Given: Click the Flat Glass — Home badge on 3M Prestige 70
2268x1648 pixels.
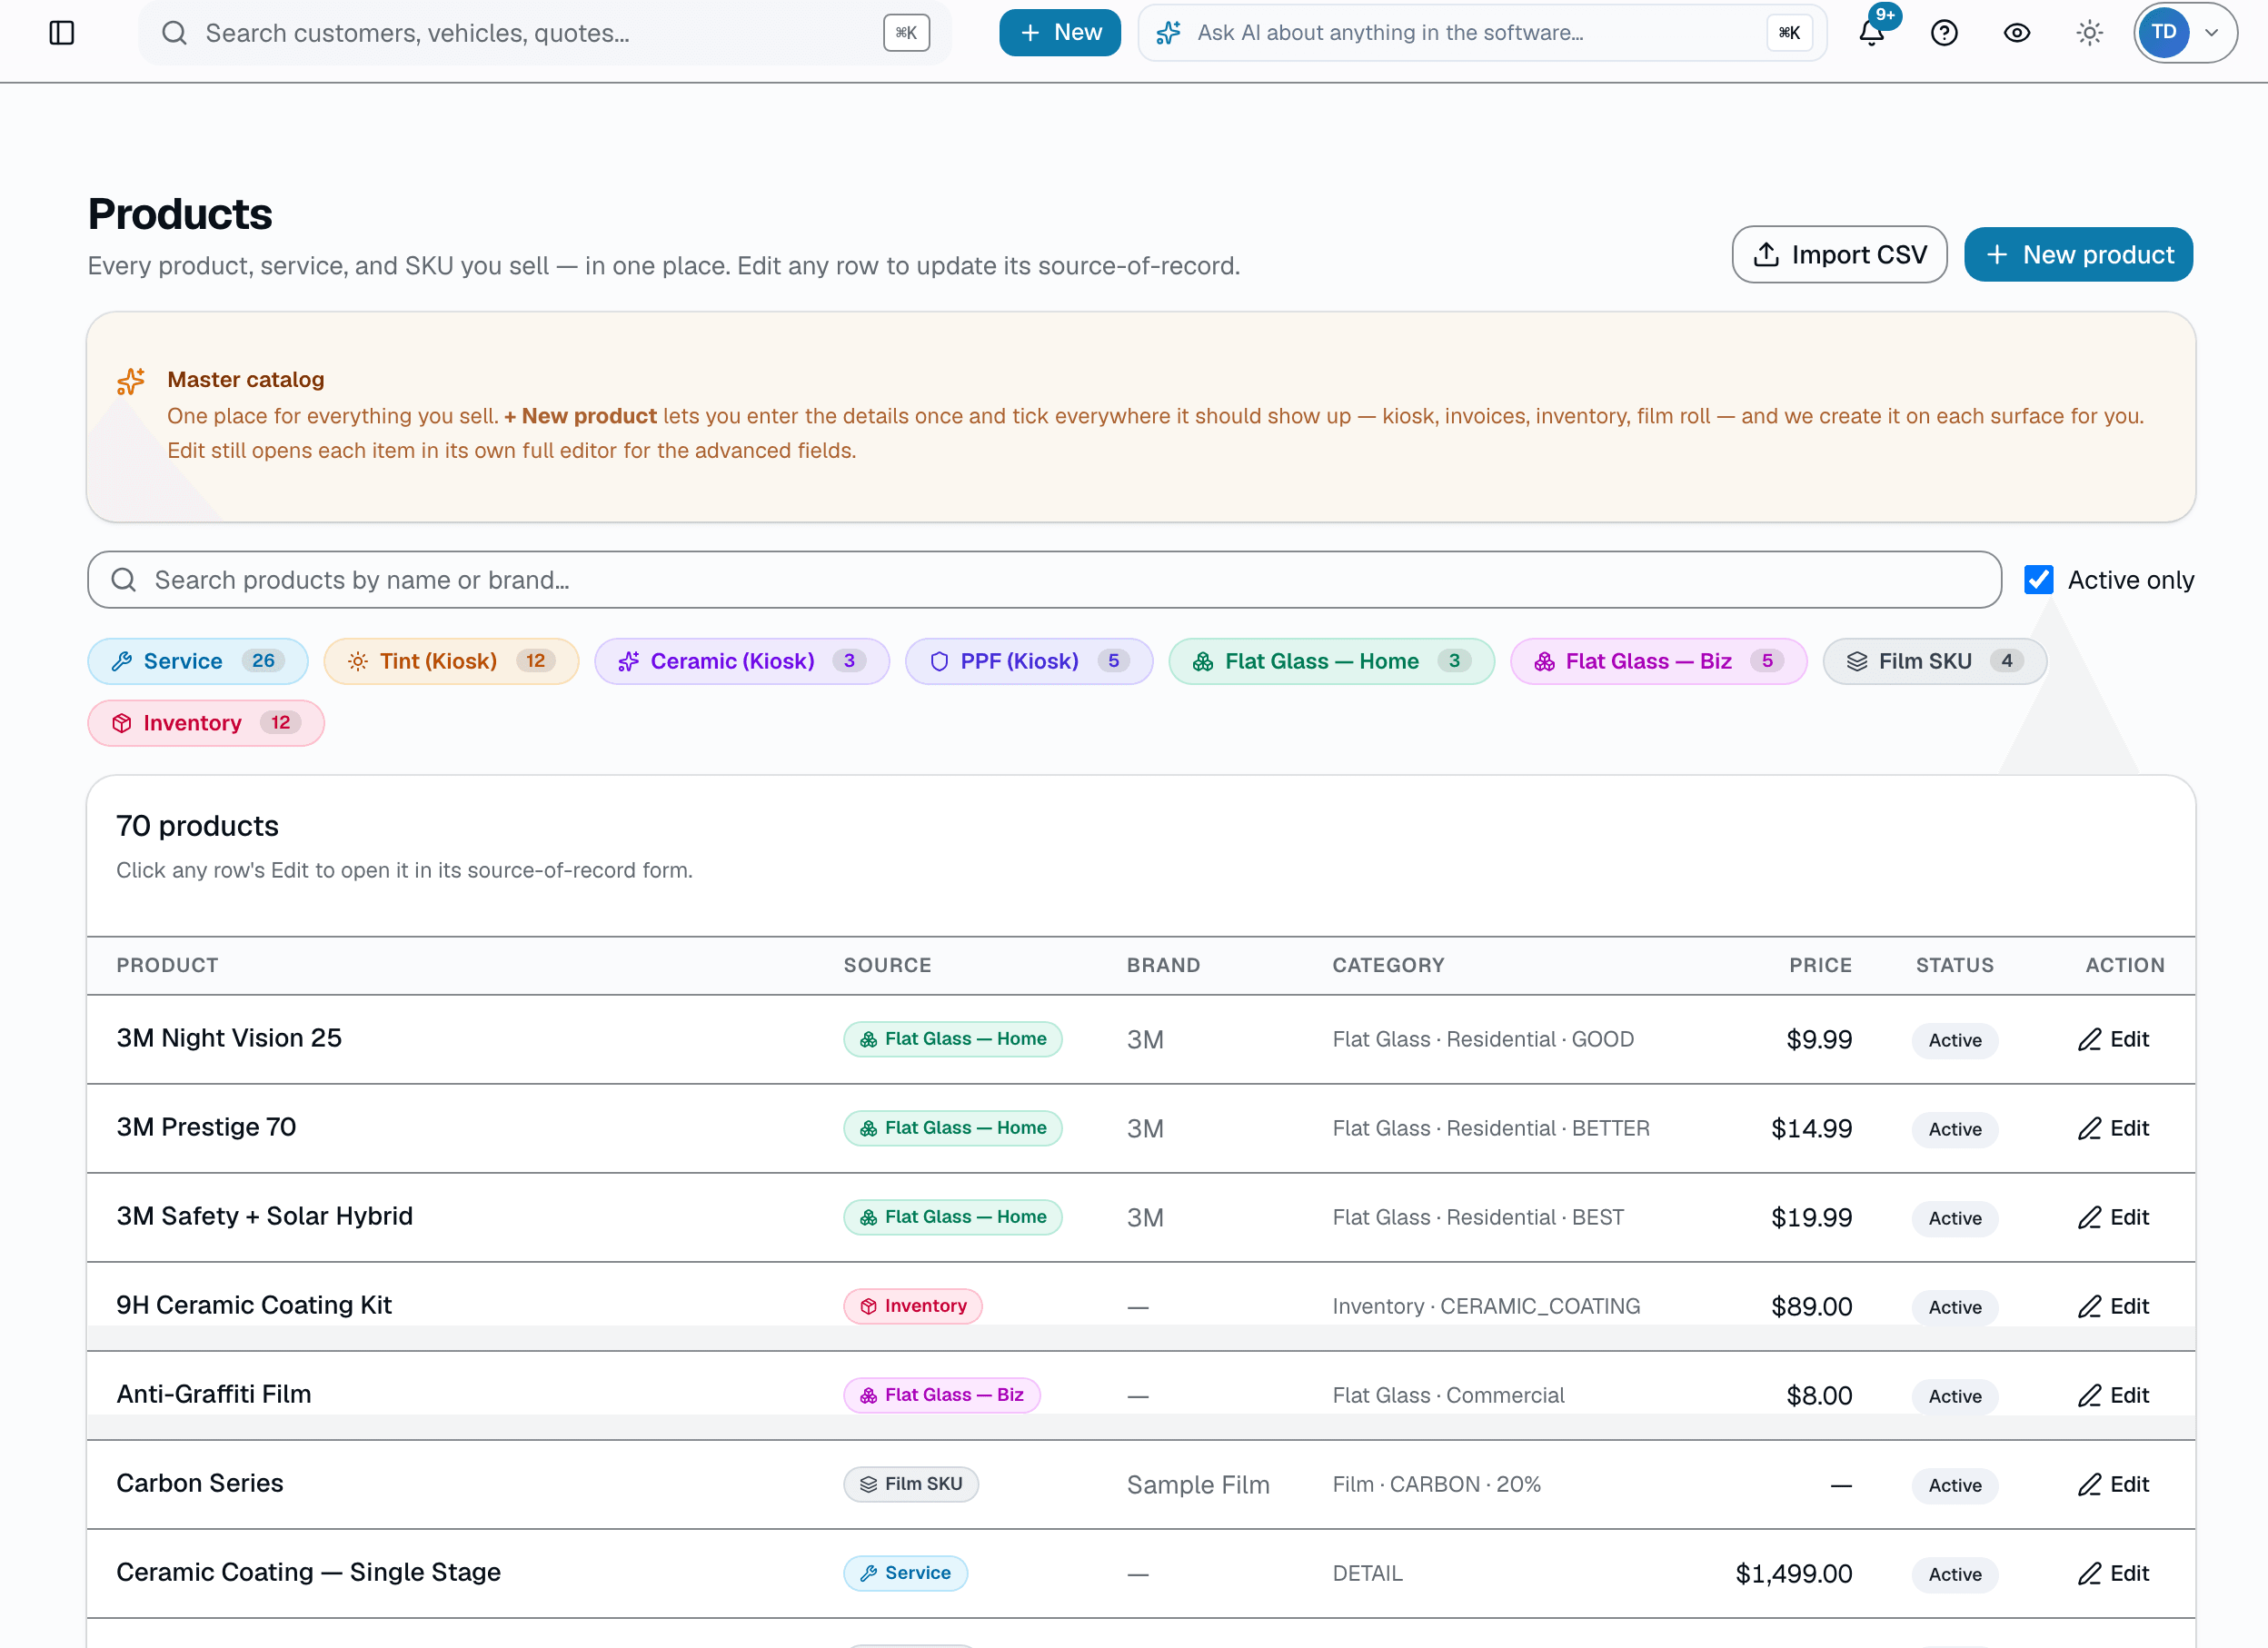Looking at the screenshot, I should [x=953, y=1128].
